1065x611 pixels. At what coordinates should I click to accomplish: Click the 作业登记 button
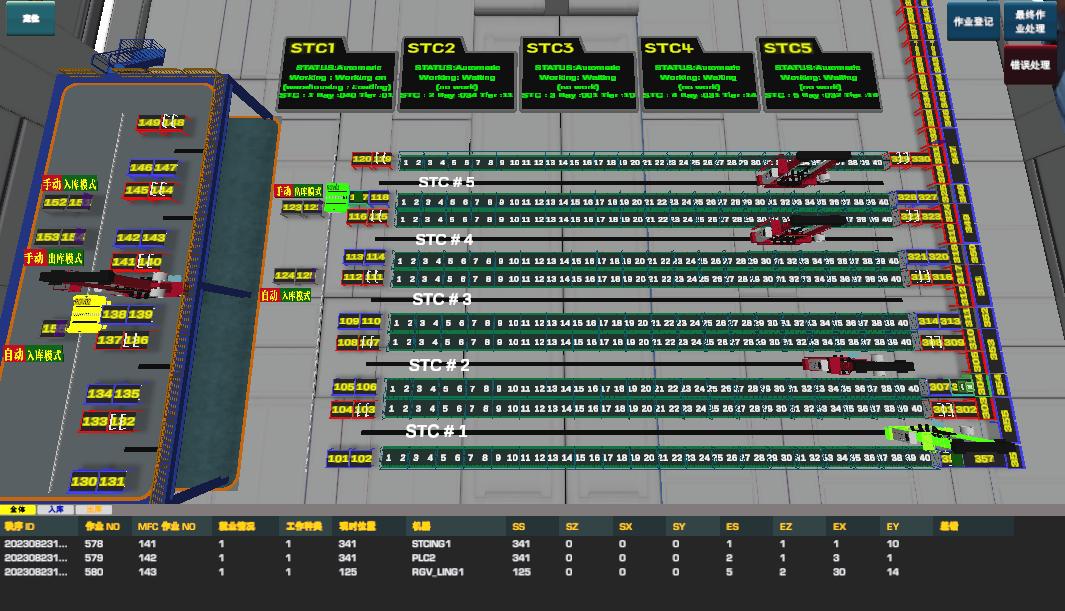tap(973, 22)
